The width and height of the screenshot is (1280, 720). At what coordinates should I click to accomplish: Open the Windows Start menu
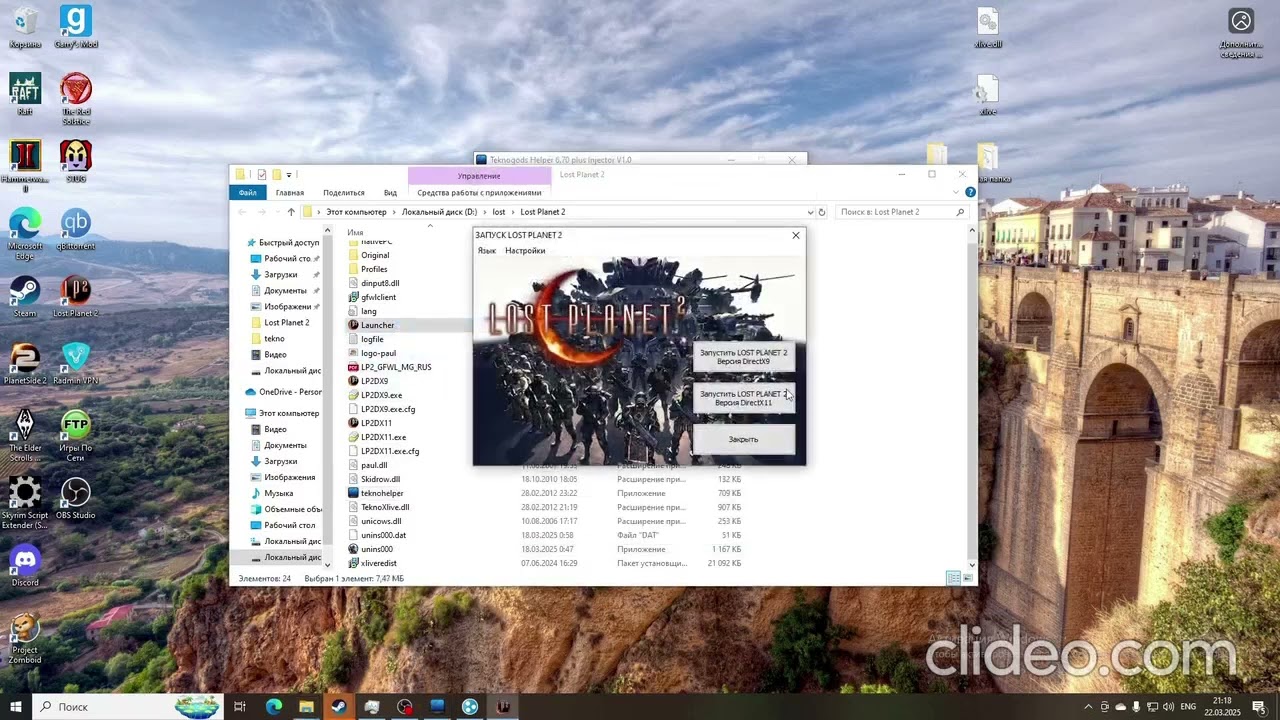click(x=15, y=706)
